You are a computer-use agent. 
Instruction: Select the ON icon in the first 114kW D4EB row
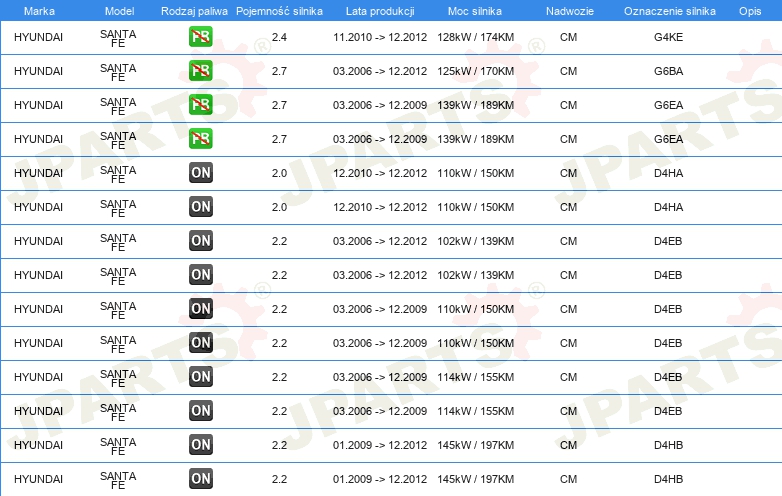[x=200, y=377]
